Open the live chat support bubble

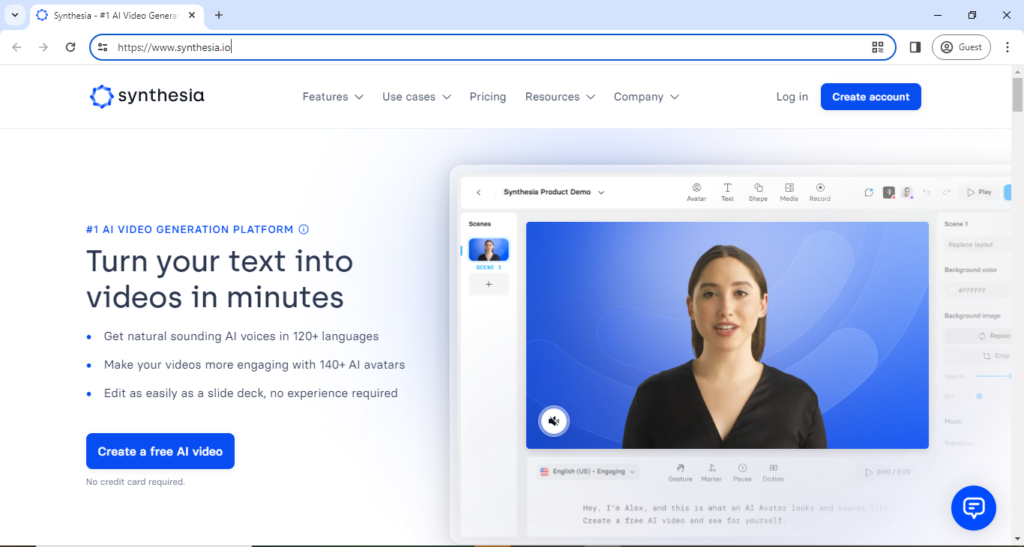pos(973,507)
